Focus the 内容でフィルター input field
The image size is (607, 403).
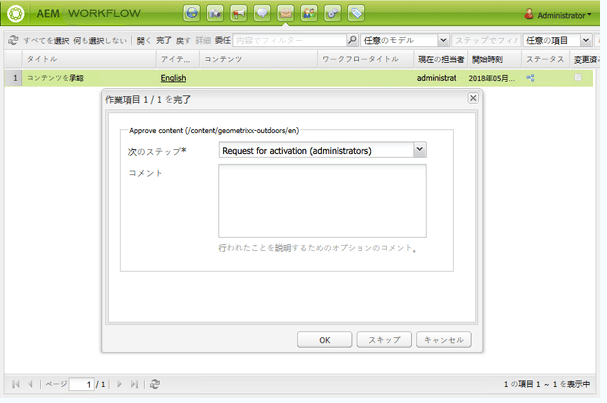[x=290, y=40]
